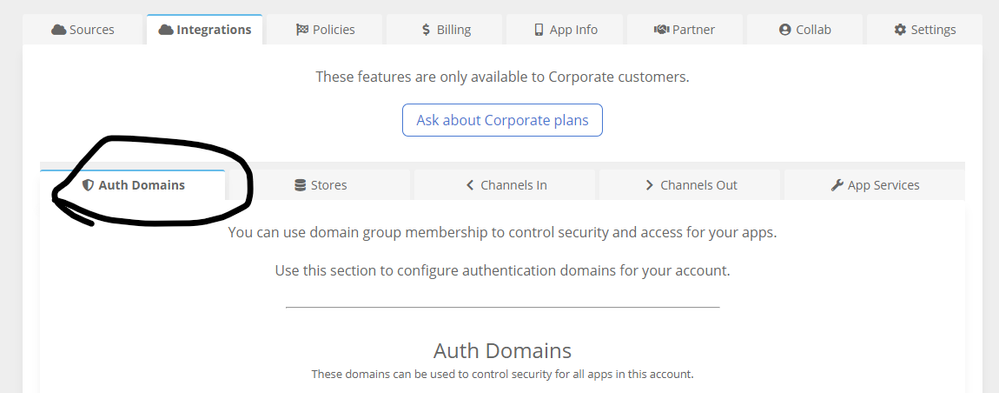Click the flag icon on Policies
The height and width of the screenshot is (393, 999).
tap(302, 30)
